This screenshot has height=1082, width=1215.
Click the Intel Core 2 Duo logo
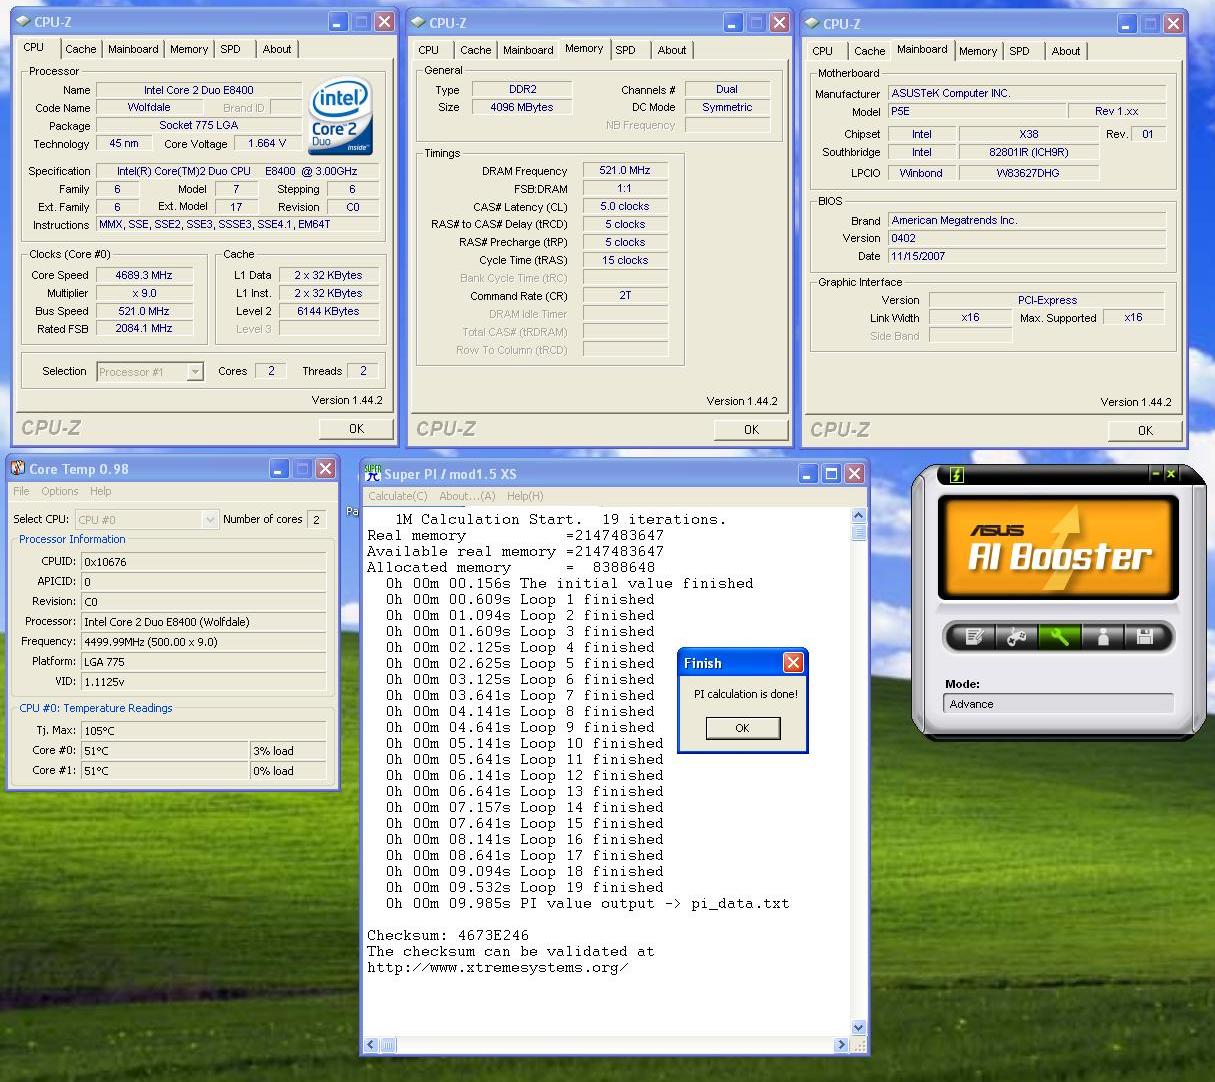341,116
